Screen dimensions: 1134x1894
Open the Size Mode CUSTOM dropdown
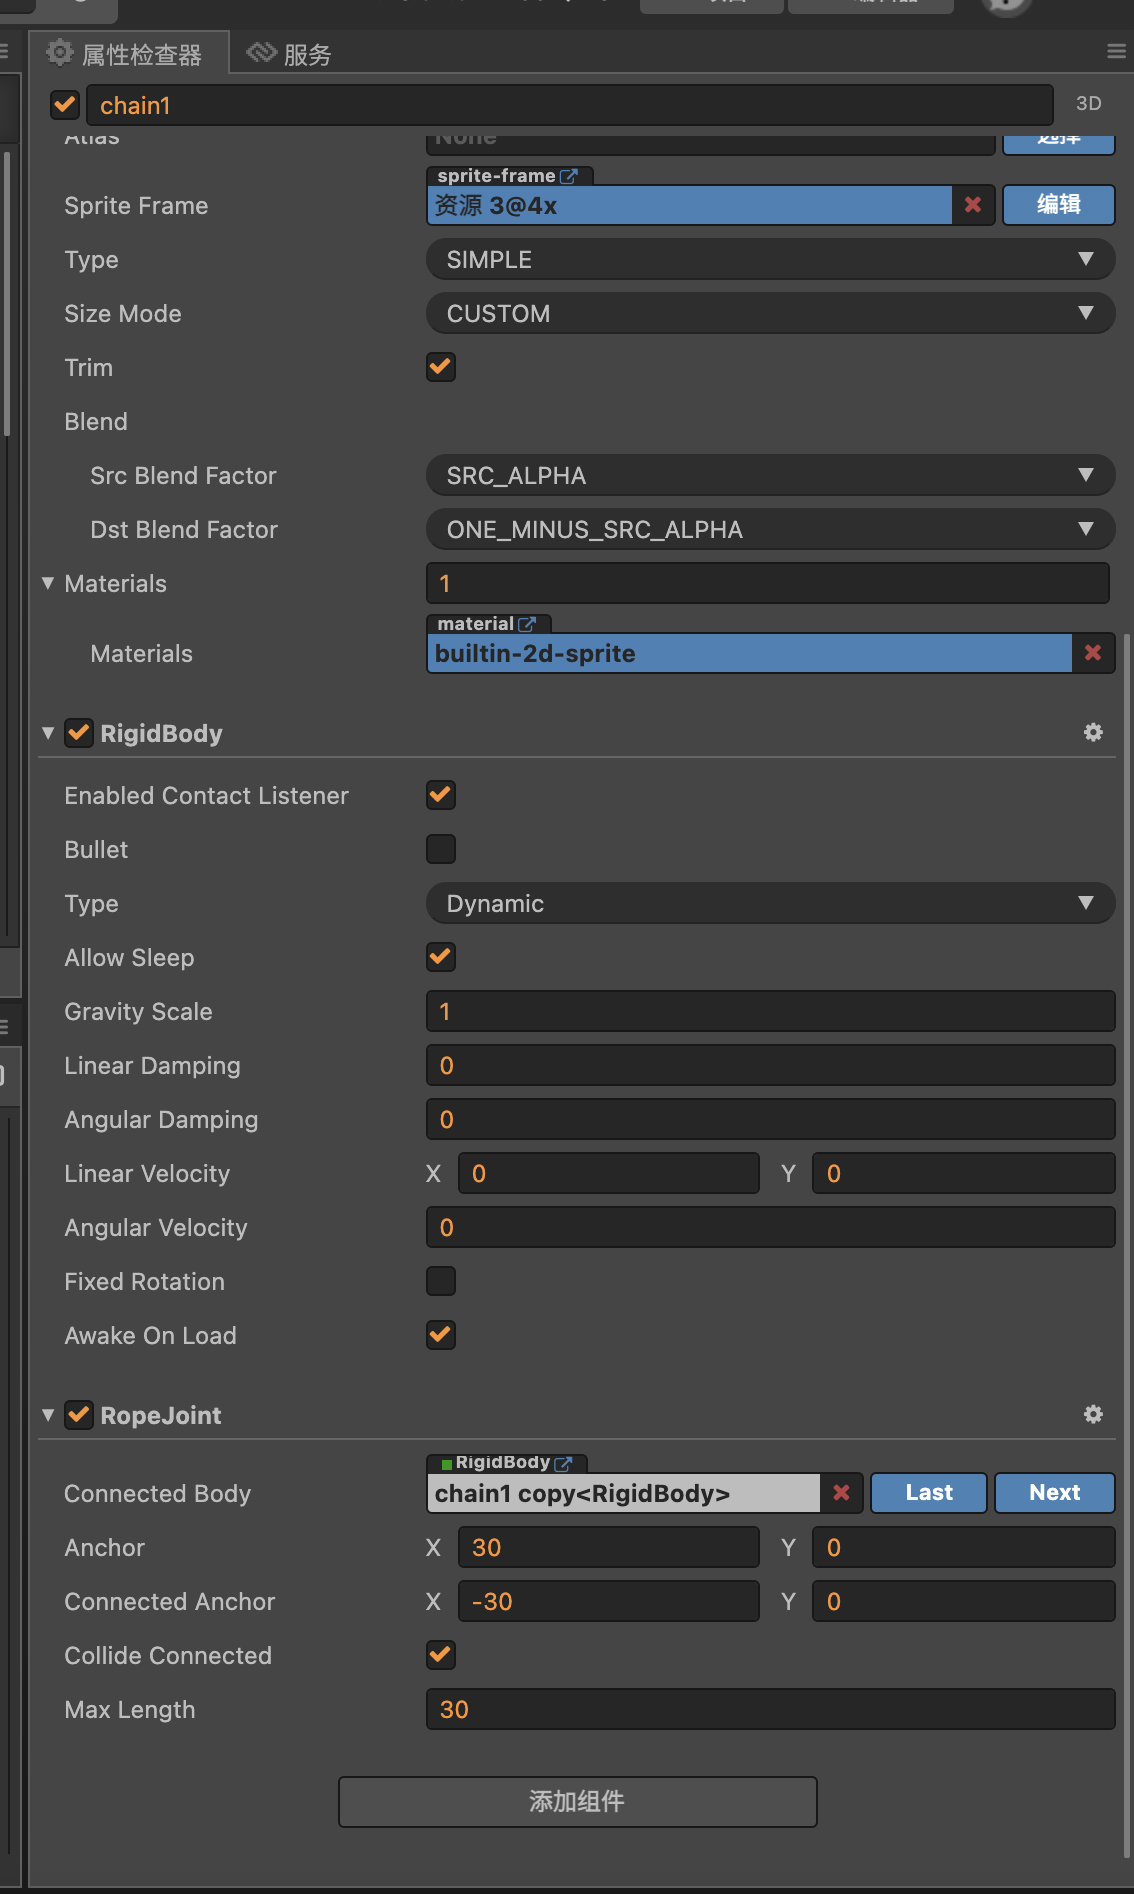(x=770, y=313)
